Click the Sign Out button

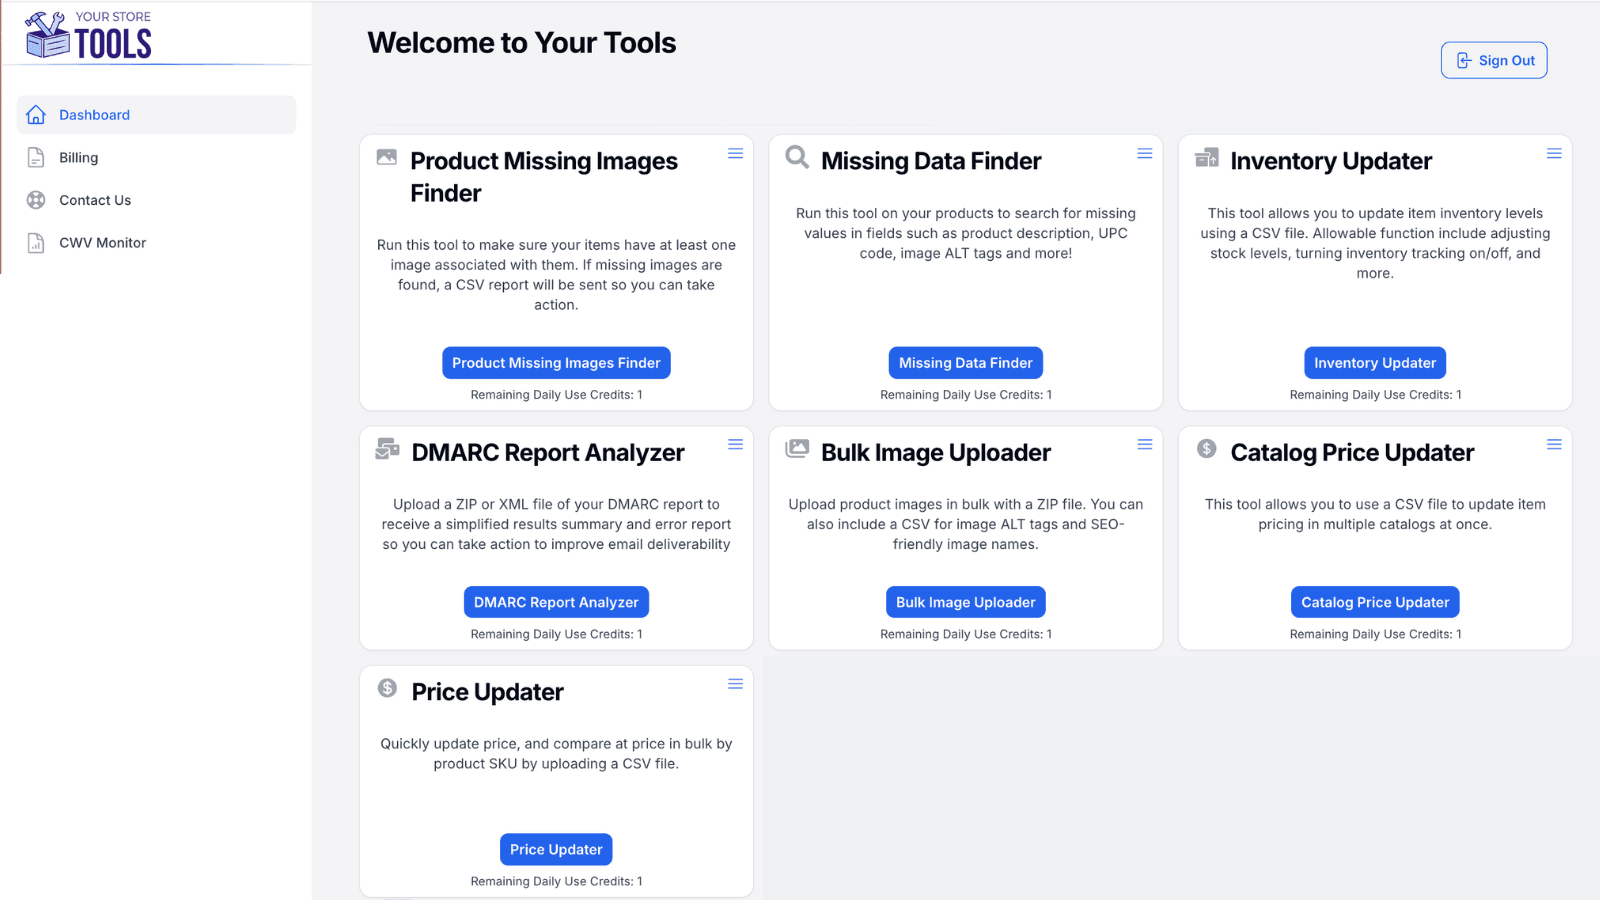pyautogui.click(x=1493, y=60)
